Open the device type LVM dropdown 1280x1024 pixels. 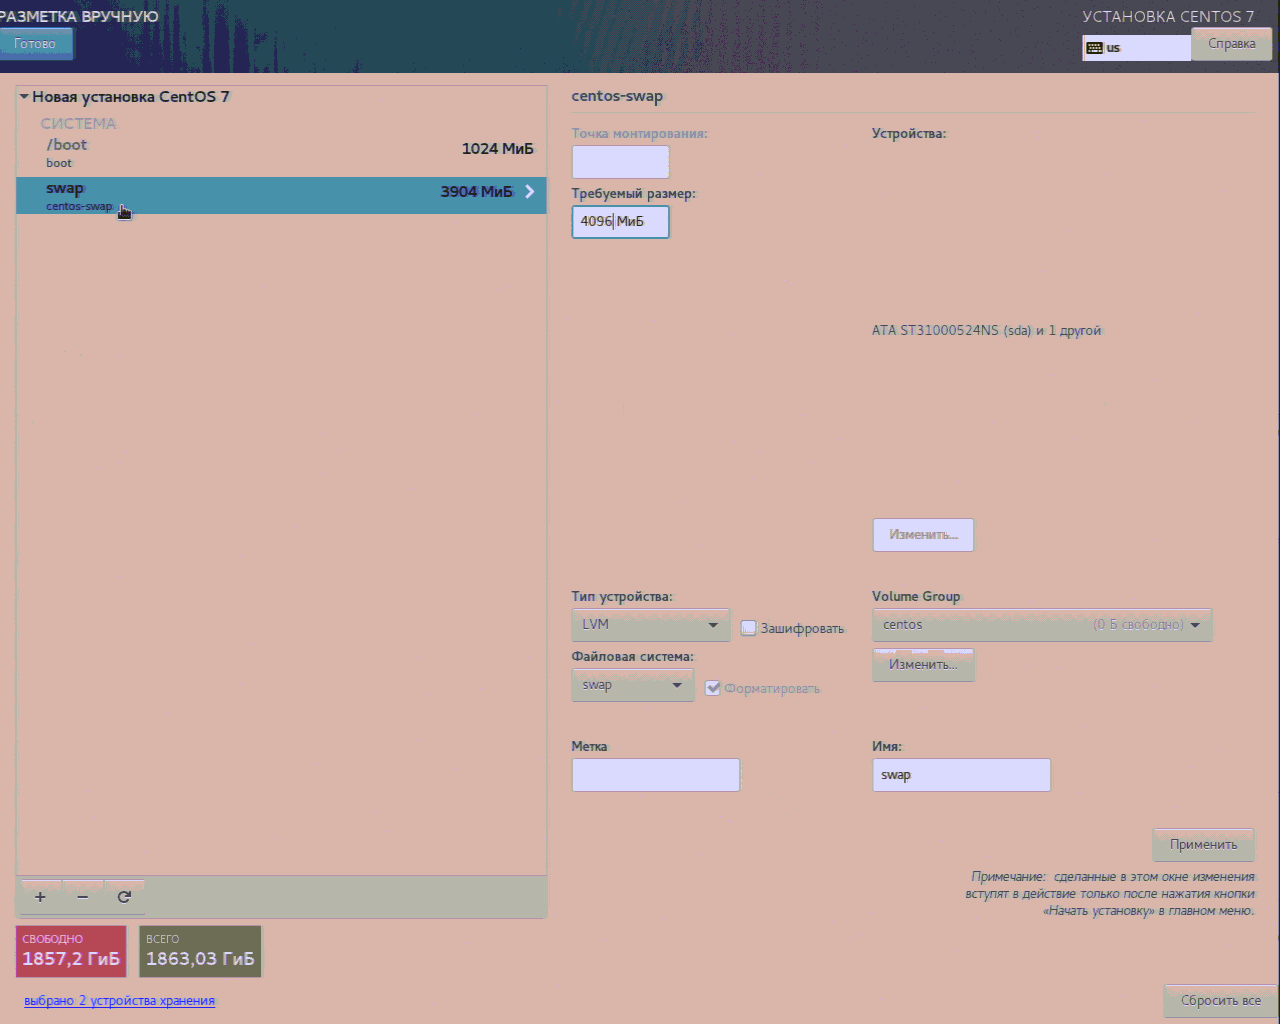[x=651, y=625]
